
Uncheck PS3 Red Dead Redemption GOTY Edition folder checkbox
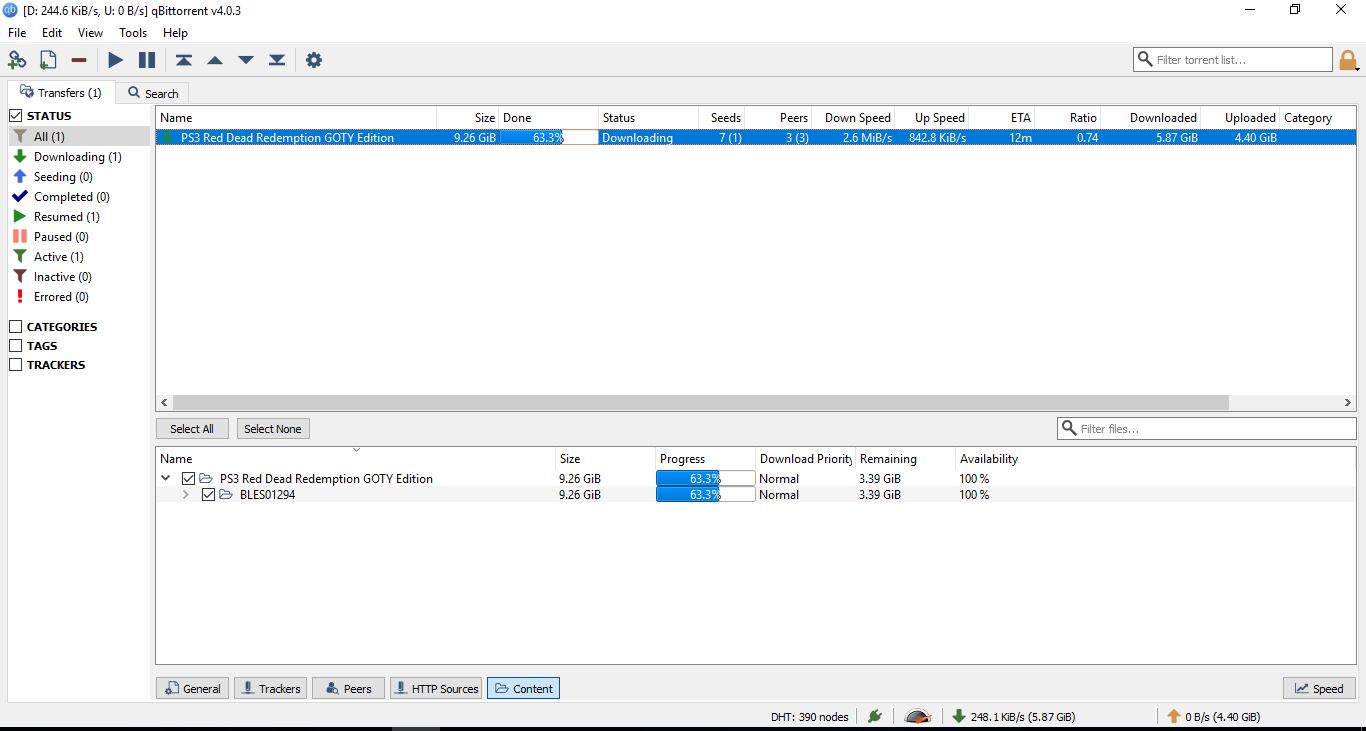click(x=188, y=479)
